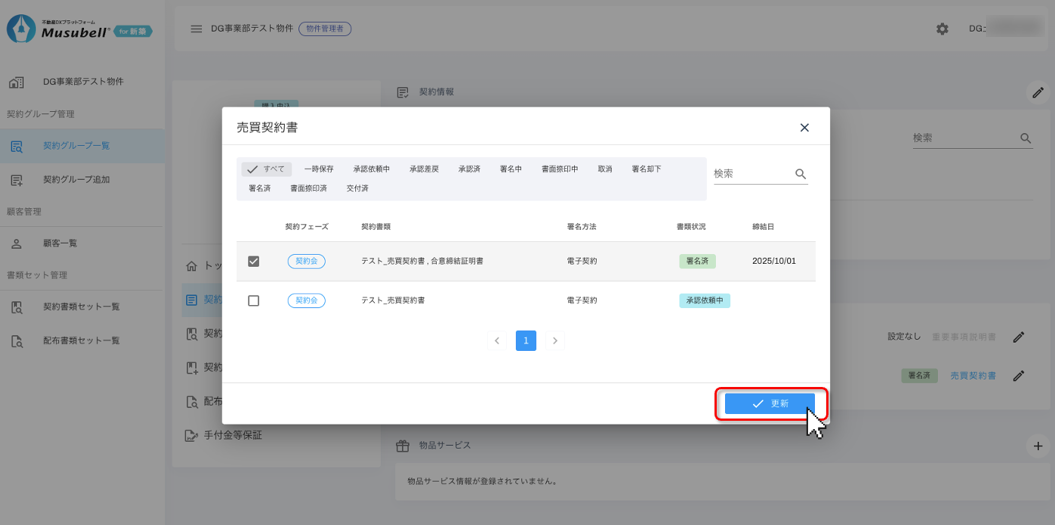Select the 署名済 filter tab
Screen dimensions: 1055x525
click(259, 188)
